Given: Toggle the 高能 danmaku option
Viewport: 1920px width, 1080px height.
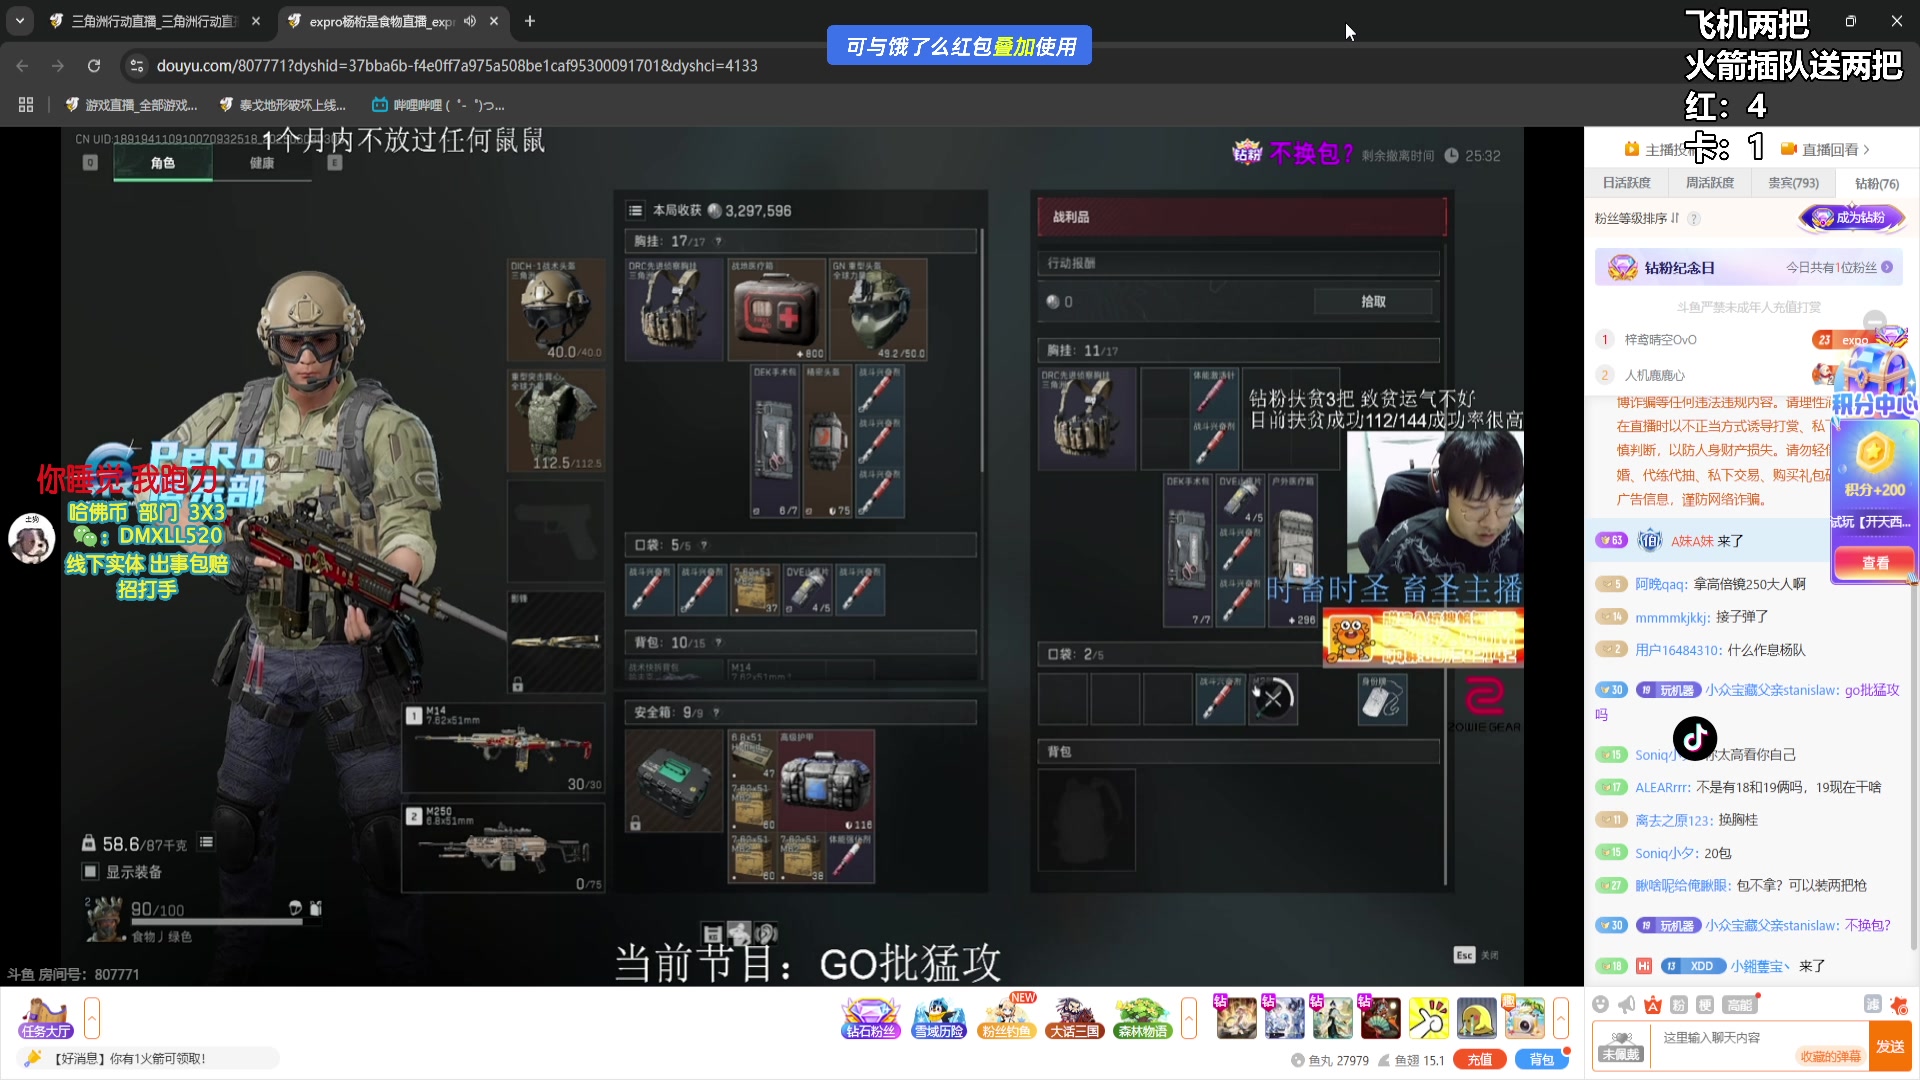Looking at the screenshot, I should click(x=1739, y=1004).
